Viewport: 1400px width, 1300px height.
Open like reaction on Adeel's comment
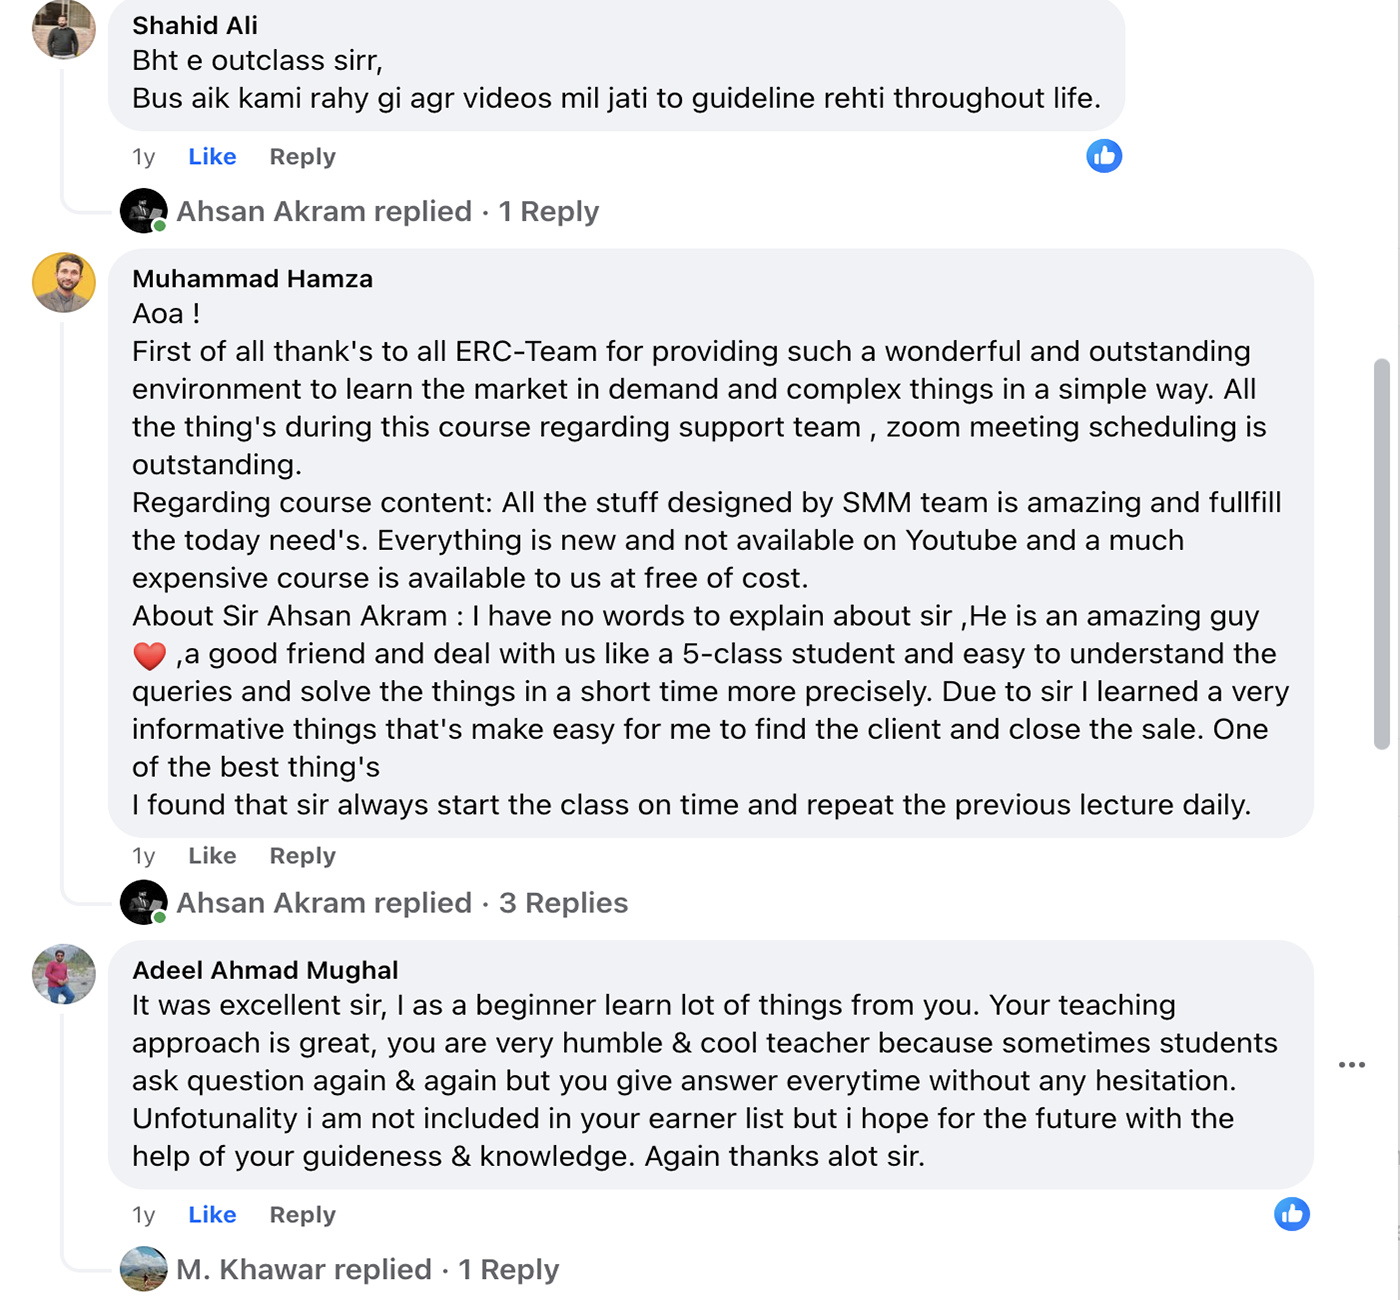1291,1214
